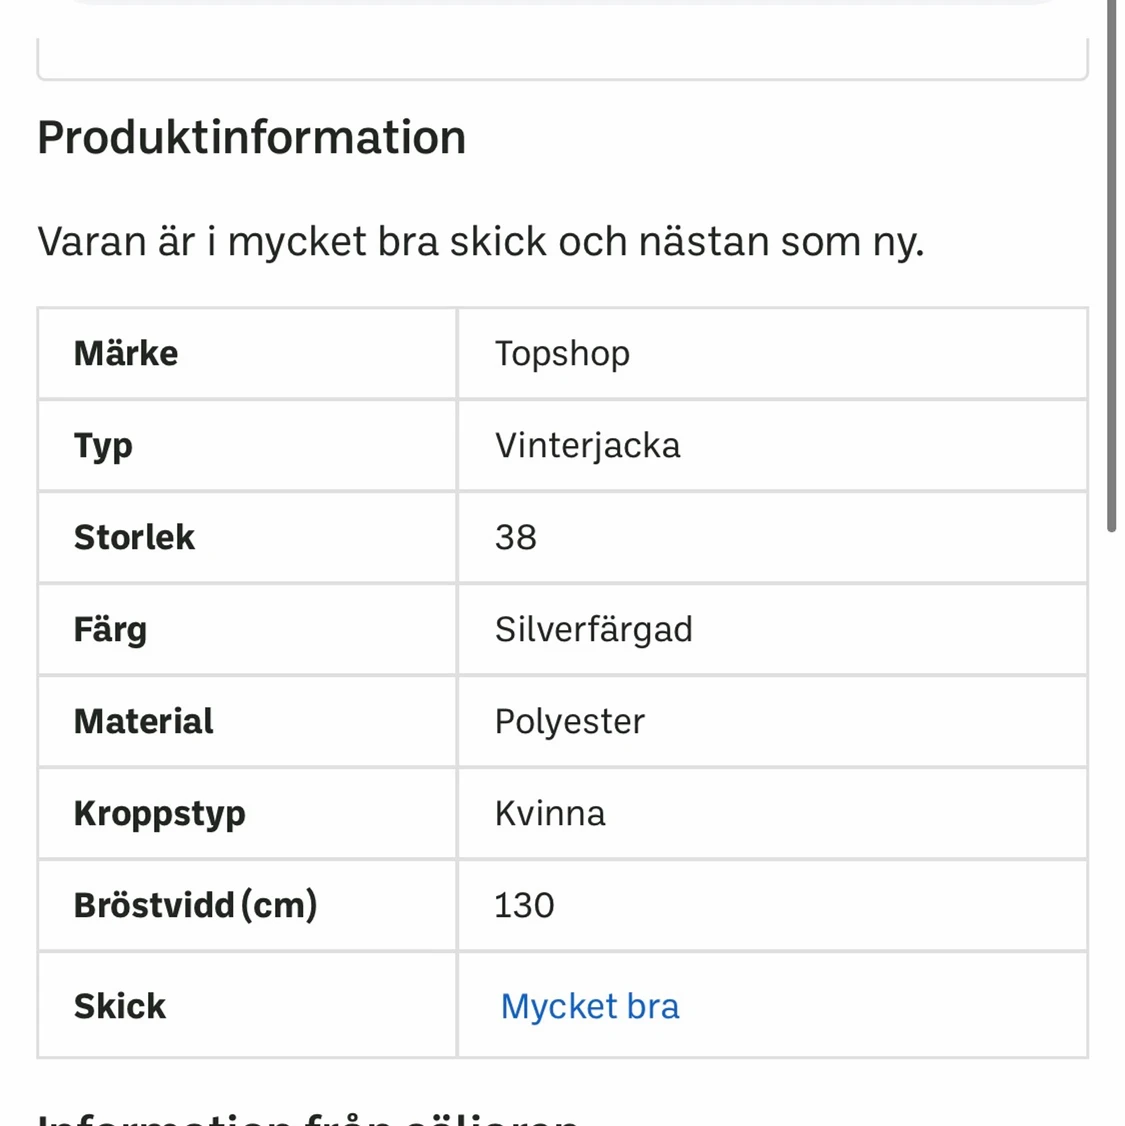Click the Silverfärgad color value

(x=594, y=629)
